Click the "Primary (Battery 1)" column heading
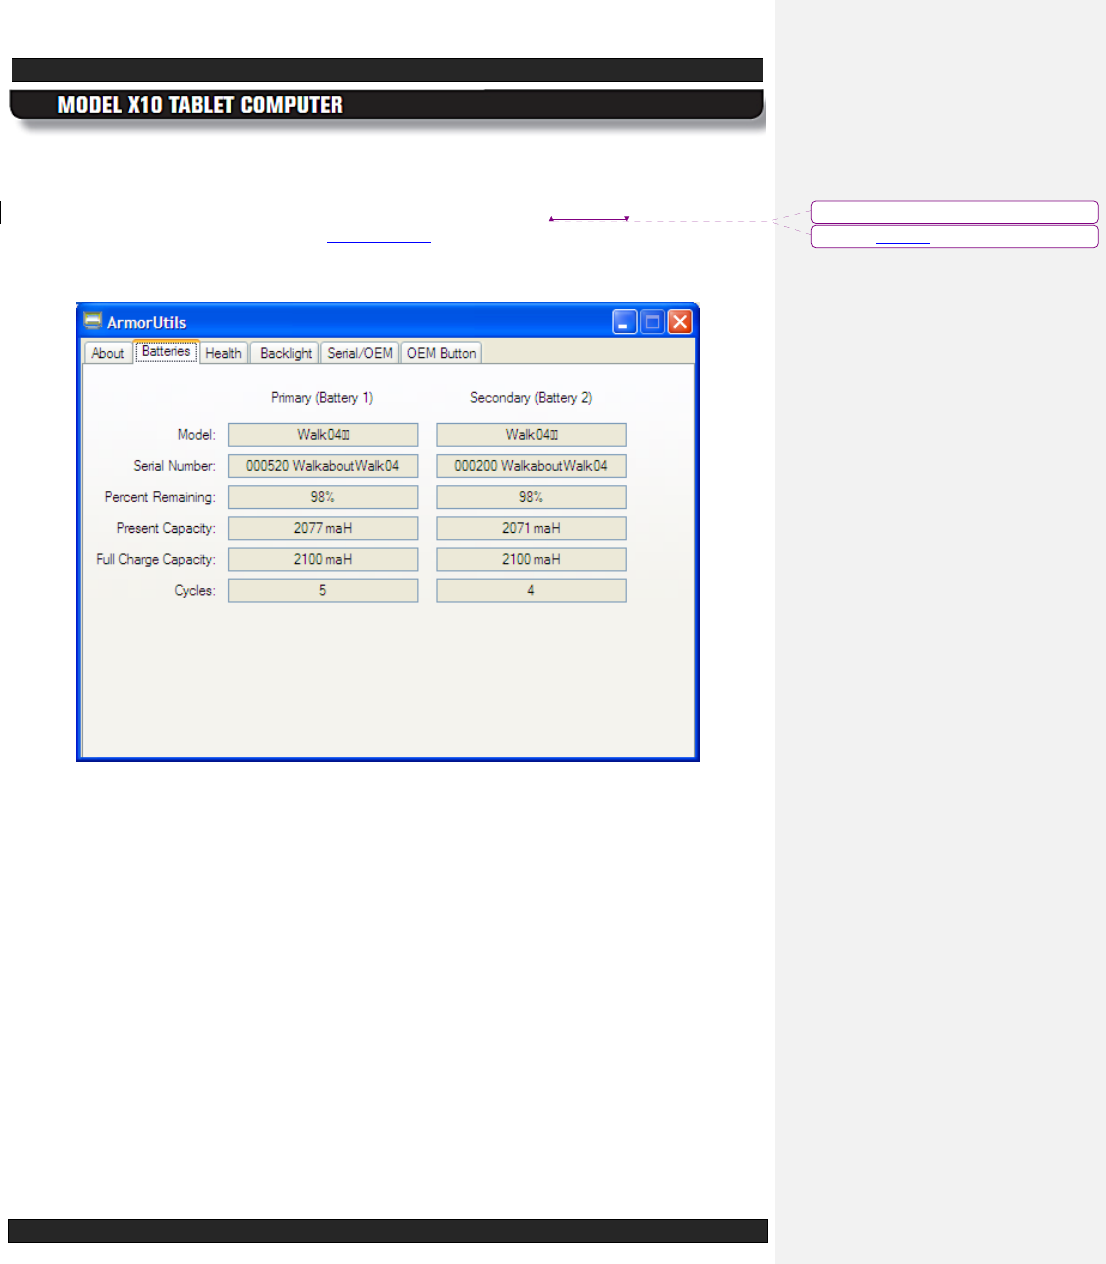 (322, 398)
